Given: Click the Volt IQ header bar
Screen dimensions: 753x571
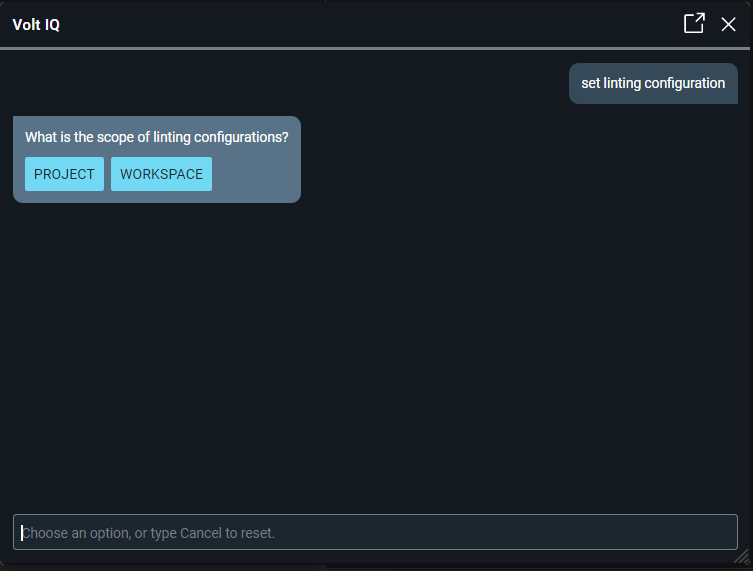Looking at the screenshot, I should click(350, 24).
